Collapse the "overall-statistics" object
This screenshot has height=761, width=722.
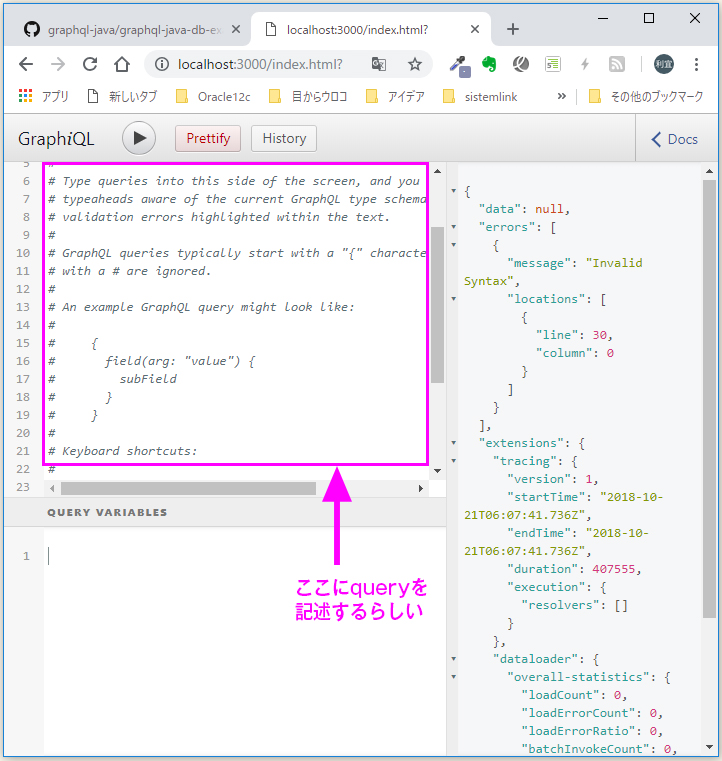[454, 677]
